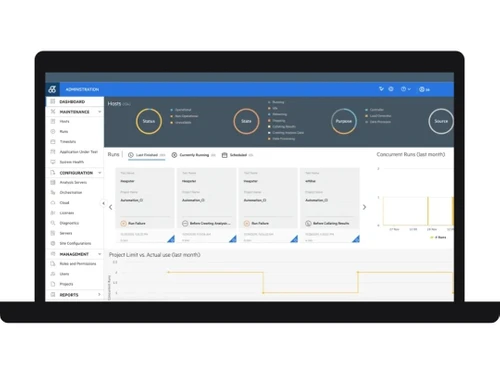Click the Projects document icon
The width and height of the screenshot is (500, 375).
[53, 284]
